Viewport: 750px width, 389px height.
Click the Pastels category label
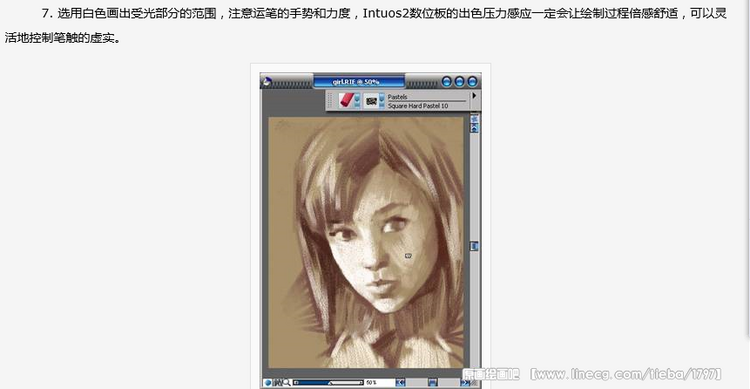pyautogui.click(x=397, y=97)
